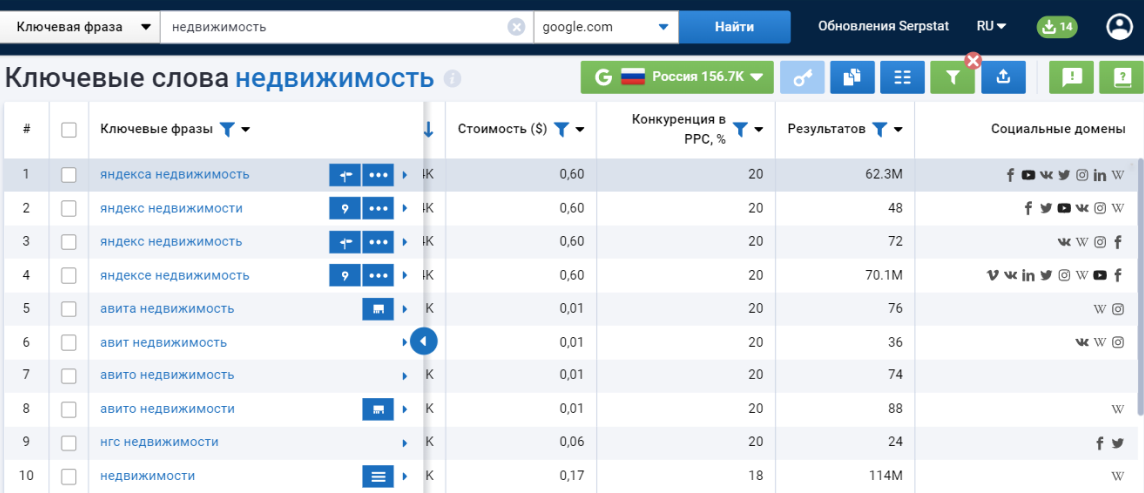The width and height of the screenshot is (1144, 493).
Task: Select the row 3 яндекс недвижимость checkbox
Action: pos(69,242)
